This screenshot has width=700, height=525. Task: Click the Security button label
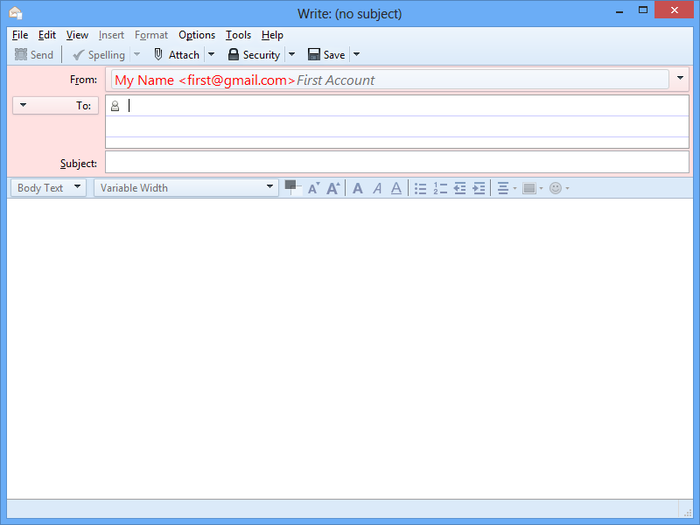click(261, 55)
